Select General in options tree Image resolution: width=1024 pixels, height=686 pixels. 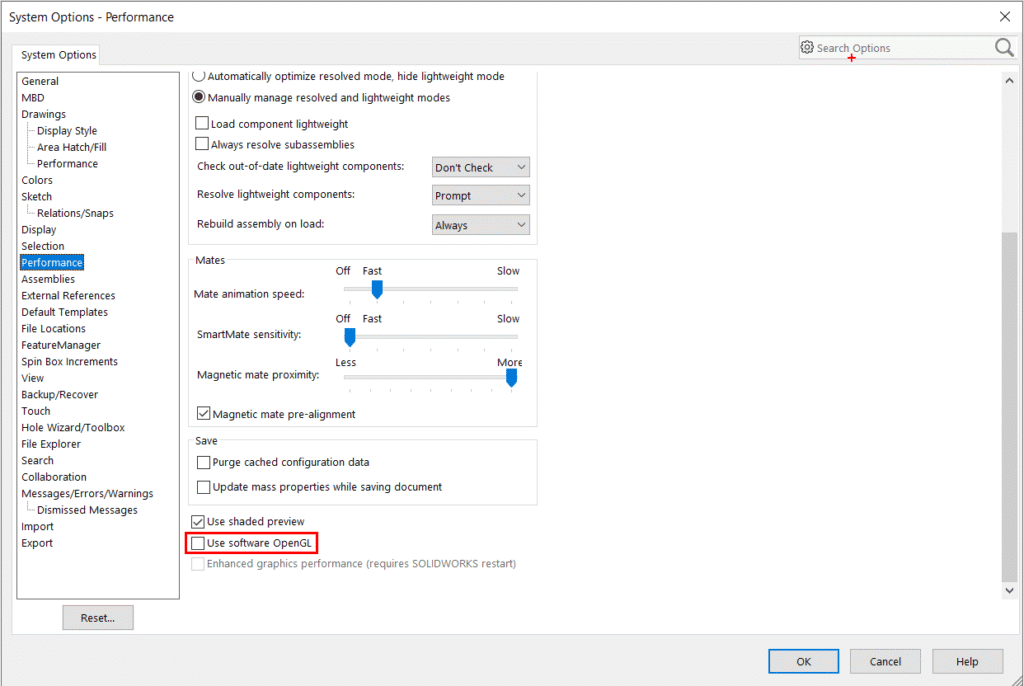click(x=40, y=81)
